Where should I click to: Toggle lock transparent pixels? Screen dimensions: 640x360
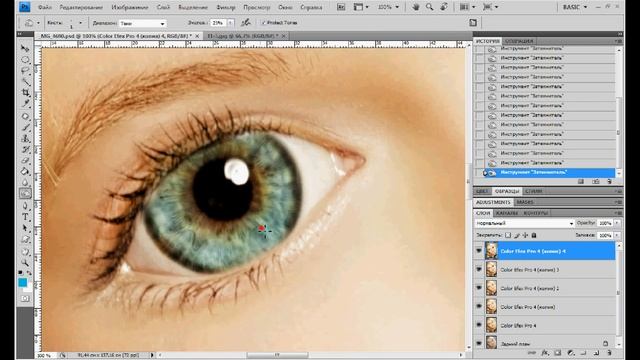coord(508,235)
